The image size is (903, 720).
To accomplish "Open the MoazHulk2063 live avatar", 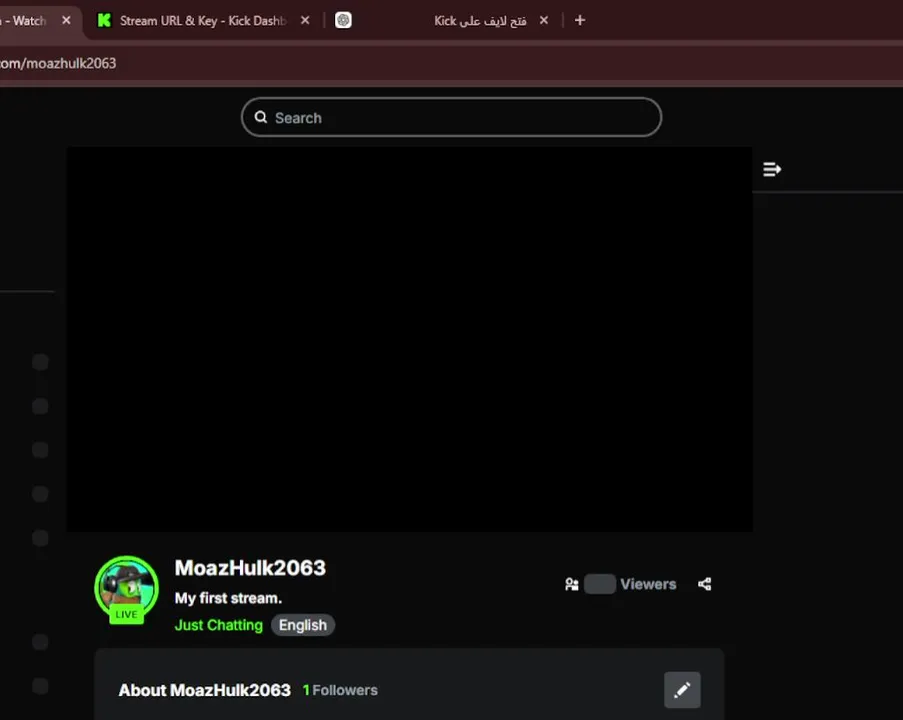I will point(127,588).
